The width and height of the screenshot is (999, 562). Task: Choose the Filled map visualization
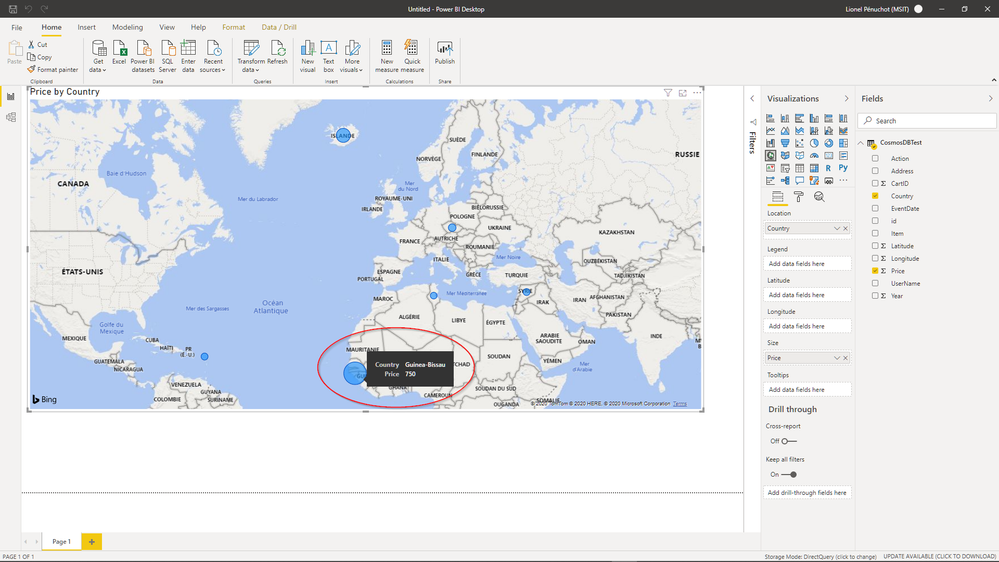pyautogui.click(x=785, y=155)
